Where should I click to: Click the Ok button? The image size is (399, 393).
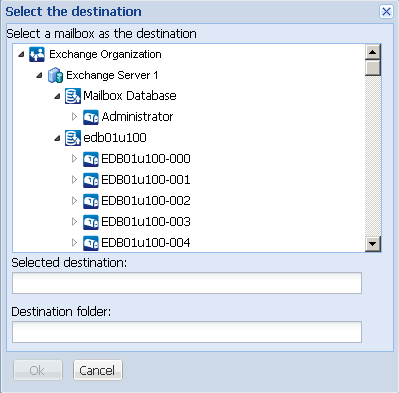pyautogui.click(x=38, y=370)
